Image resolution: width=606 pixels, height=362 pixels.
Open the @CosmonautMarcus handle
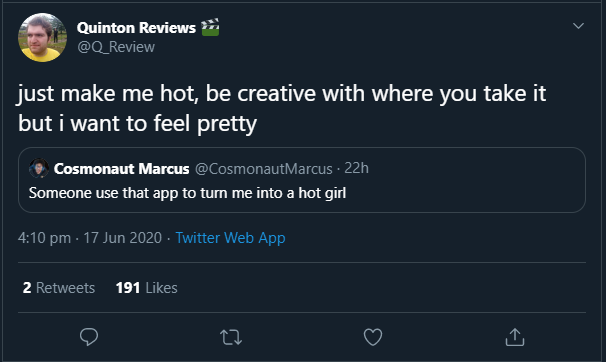click(x=264, y=169)
